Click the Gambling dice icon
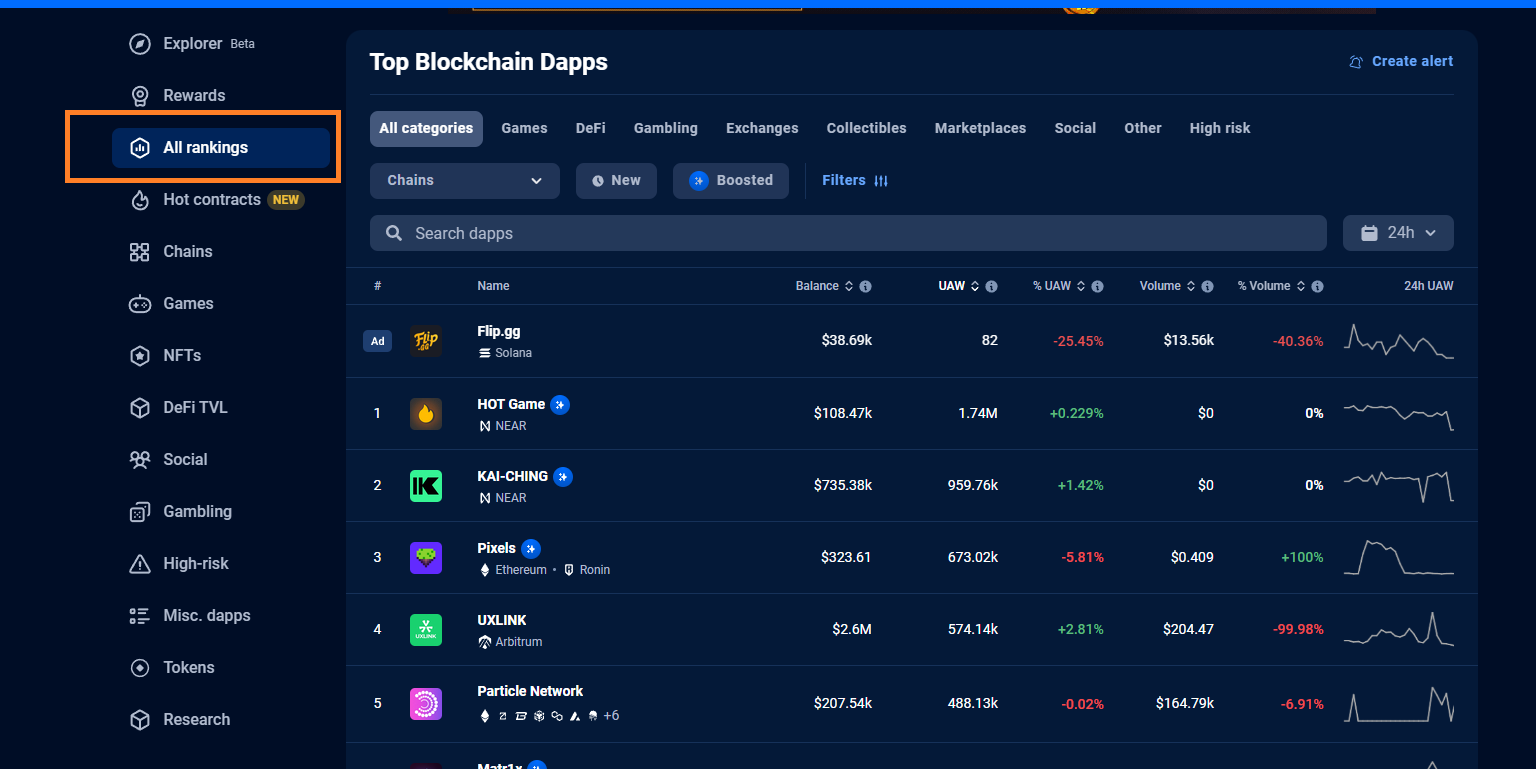This screenshot has width=1536, height=769. [x=140, y=512]
